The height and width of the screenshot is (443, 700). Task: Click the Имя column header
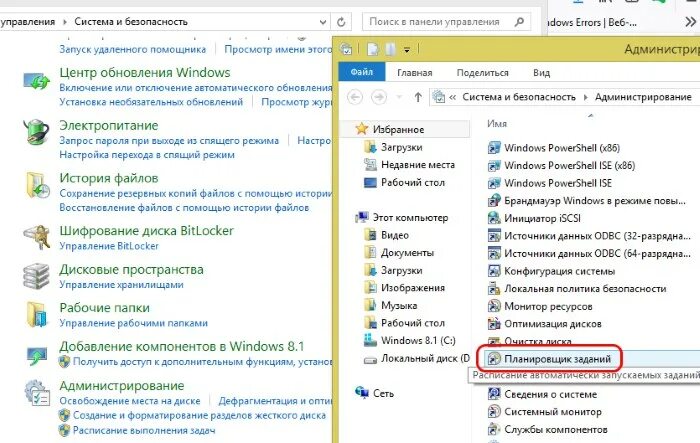[497, 124]
